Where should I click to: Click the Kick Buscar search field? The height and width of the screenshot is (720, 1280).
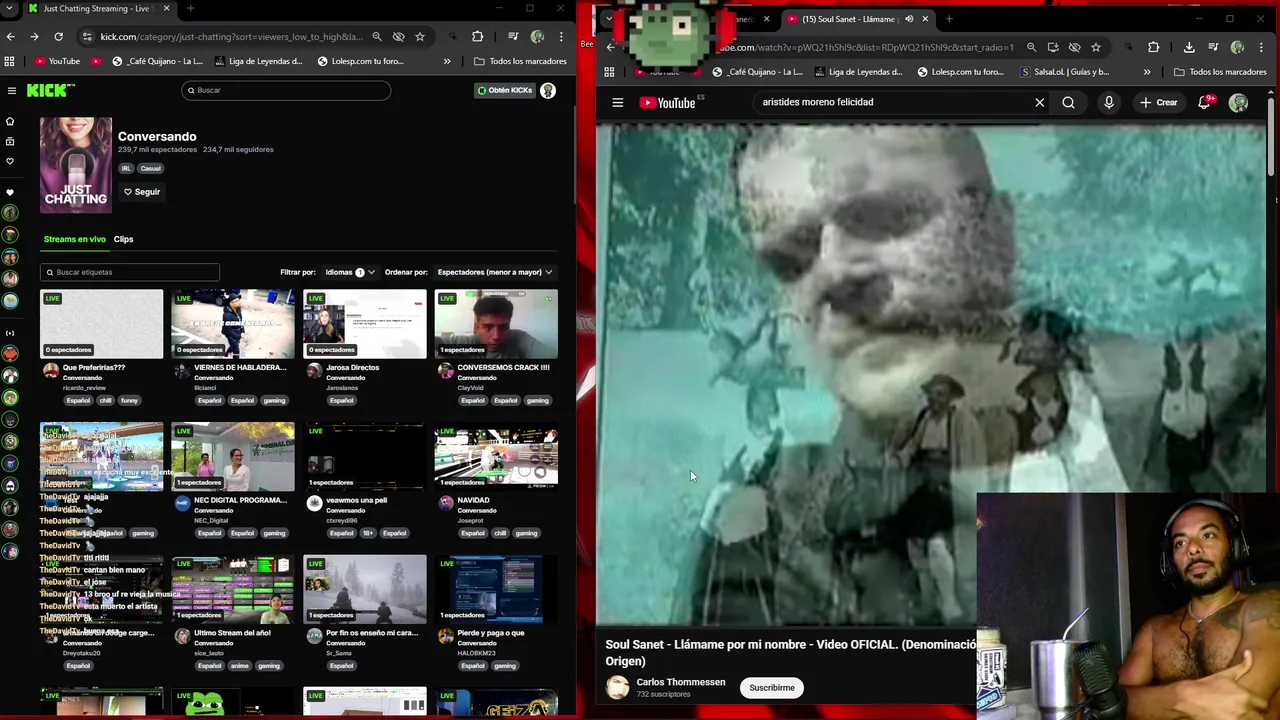pyautogui.click(x=286, y=90)
